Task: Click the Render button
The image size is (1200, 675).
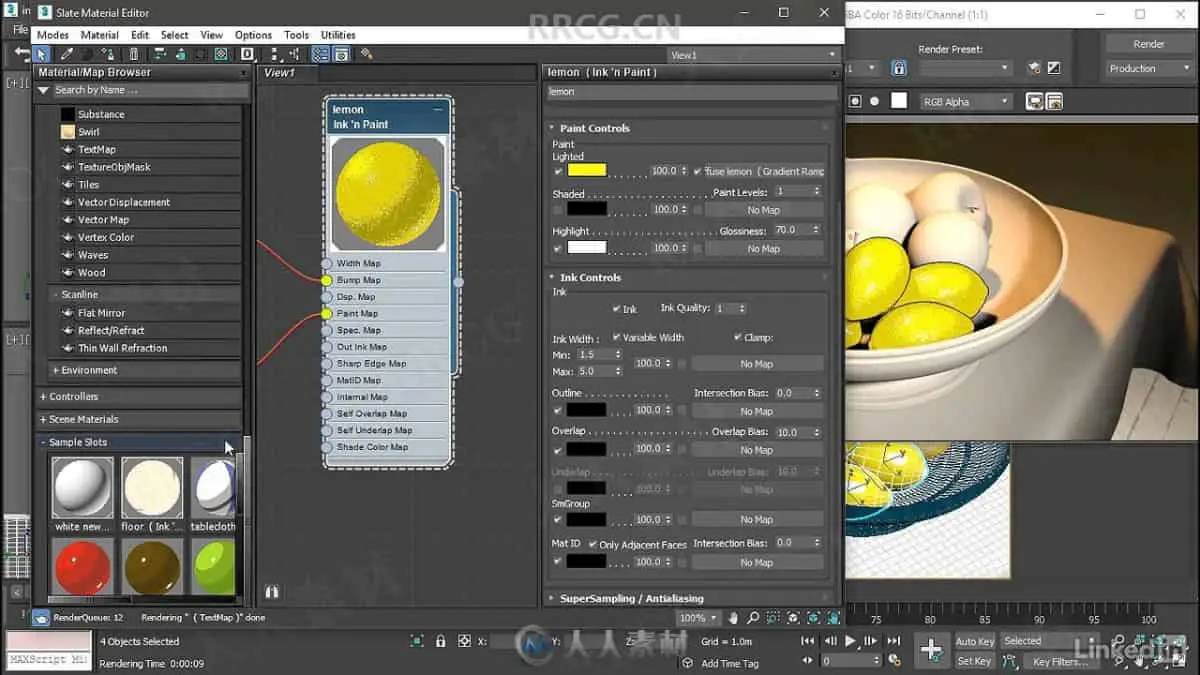Action: click(1148, 44)
